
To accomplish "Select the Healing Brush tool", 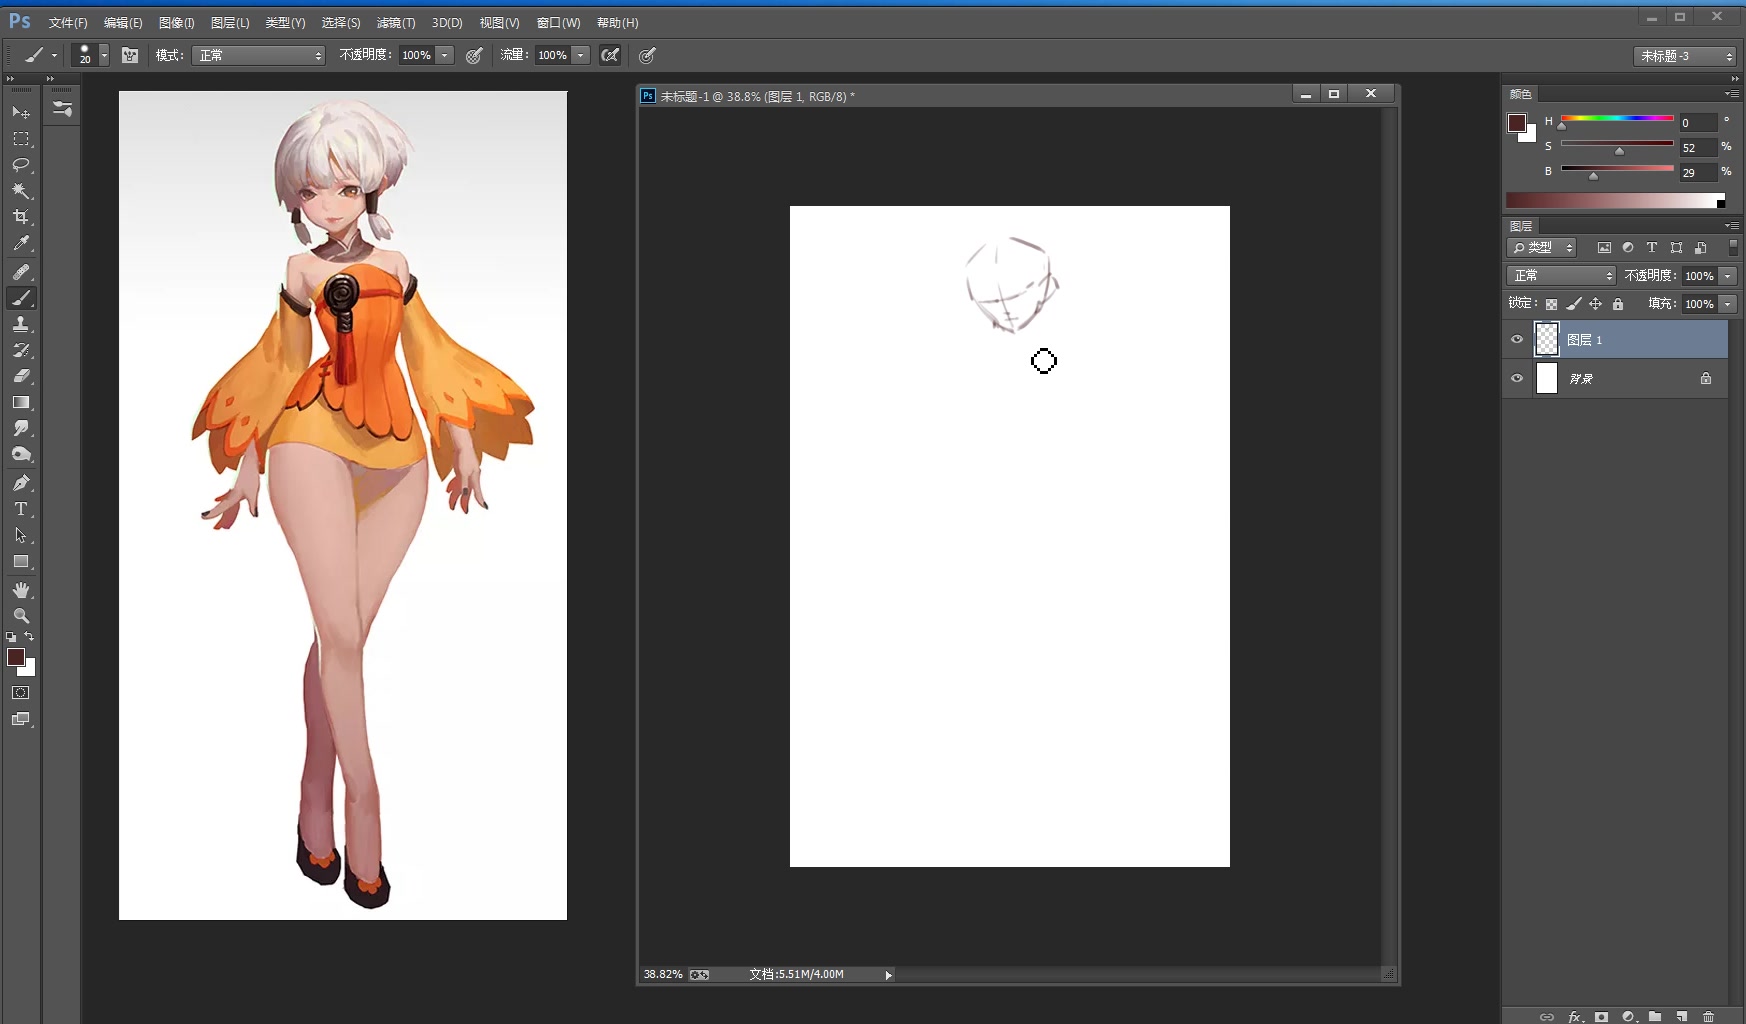I will pyautogui.click(x=21, y=272).
